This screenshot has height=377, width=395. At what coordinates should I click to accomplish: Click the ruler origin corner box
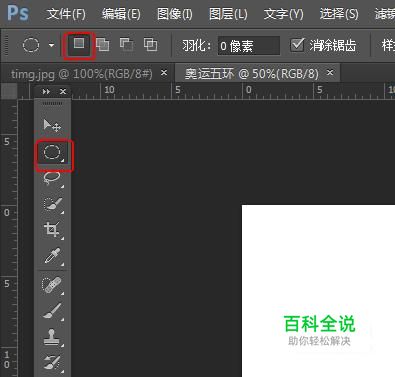pyautogui.click(x=9, y=91)
